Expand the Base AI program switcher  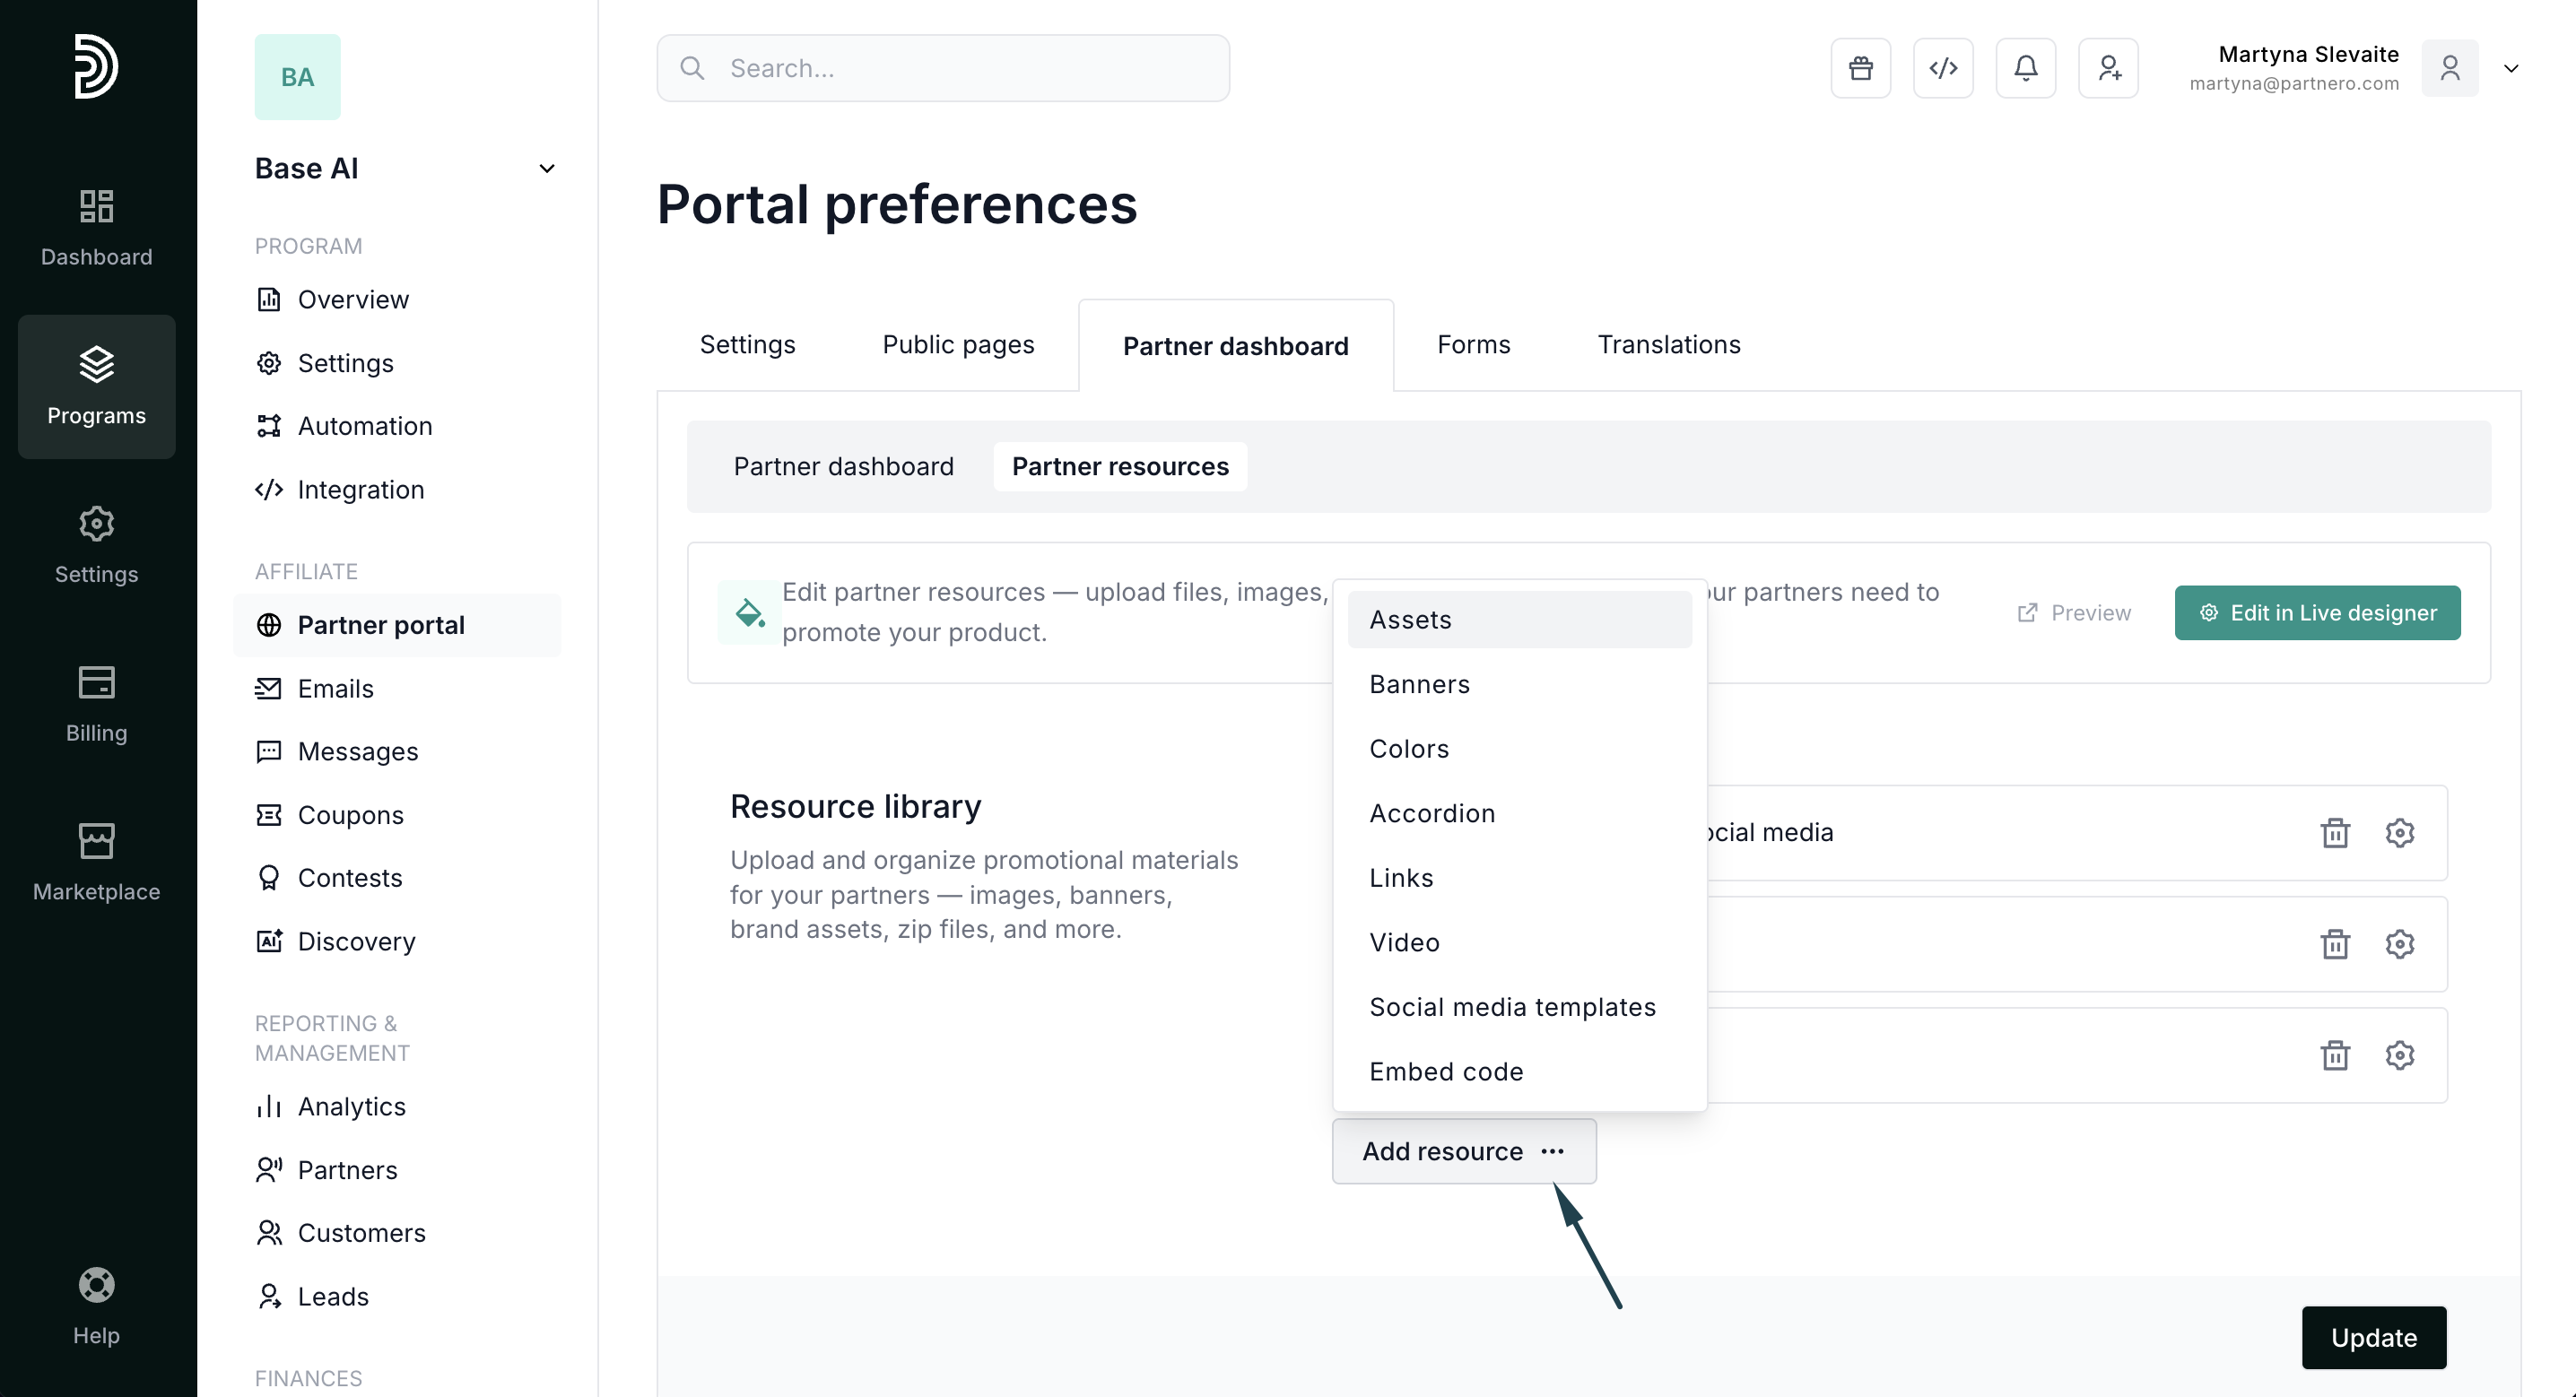point(546,168)
